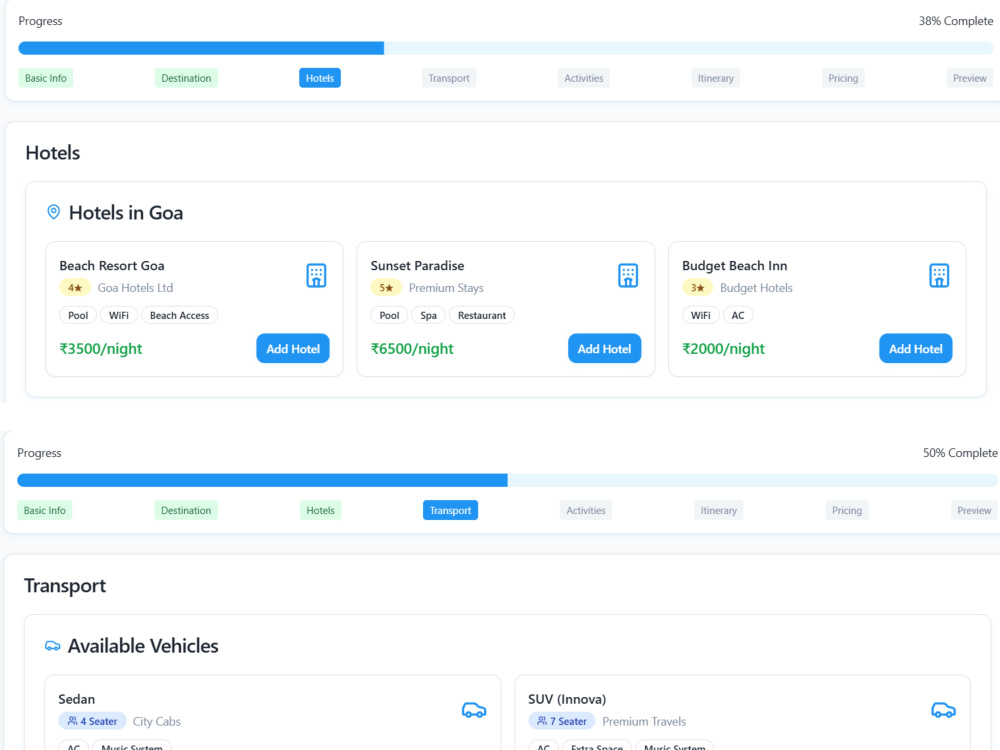Click the 50% Complete label
Image resolution: width=1000 pixels, height=750 pixels.
coord(960,453)
